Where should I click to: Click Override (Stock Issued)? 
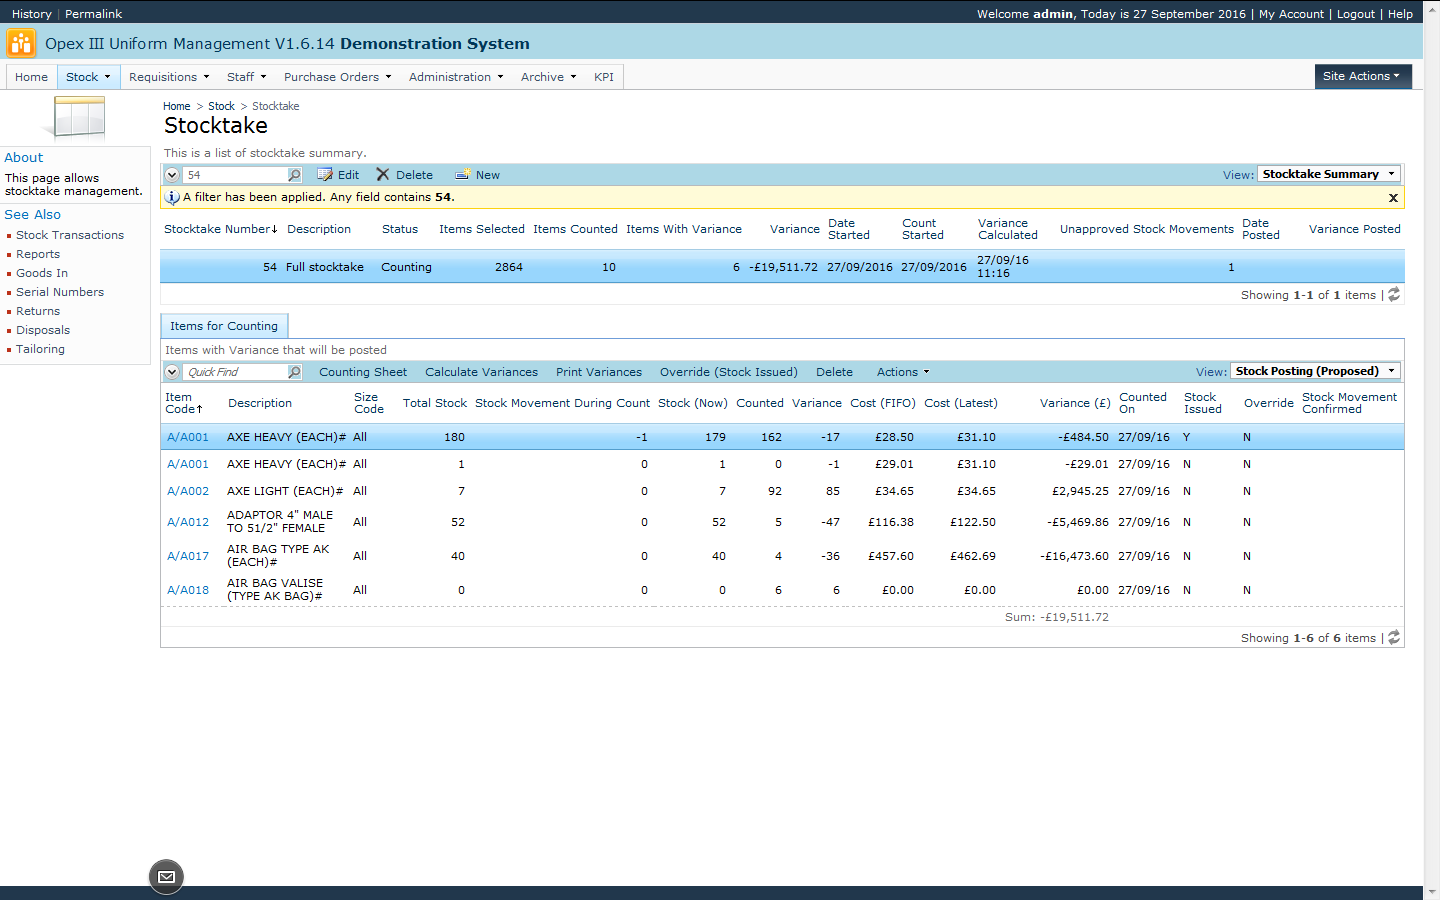[729, 372]
